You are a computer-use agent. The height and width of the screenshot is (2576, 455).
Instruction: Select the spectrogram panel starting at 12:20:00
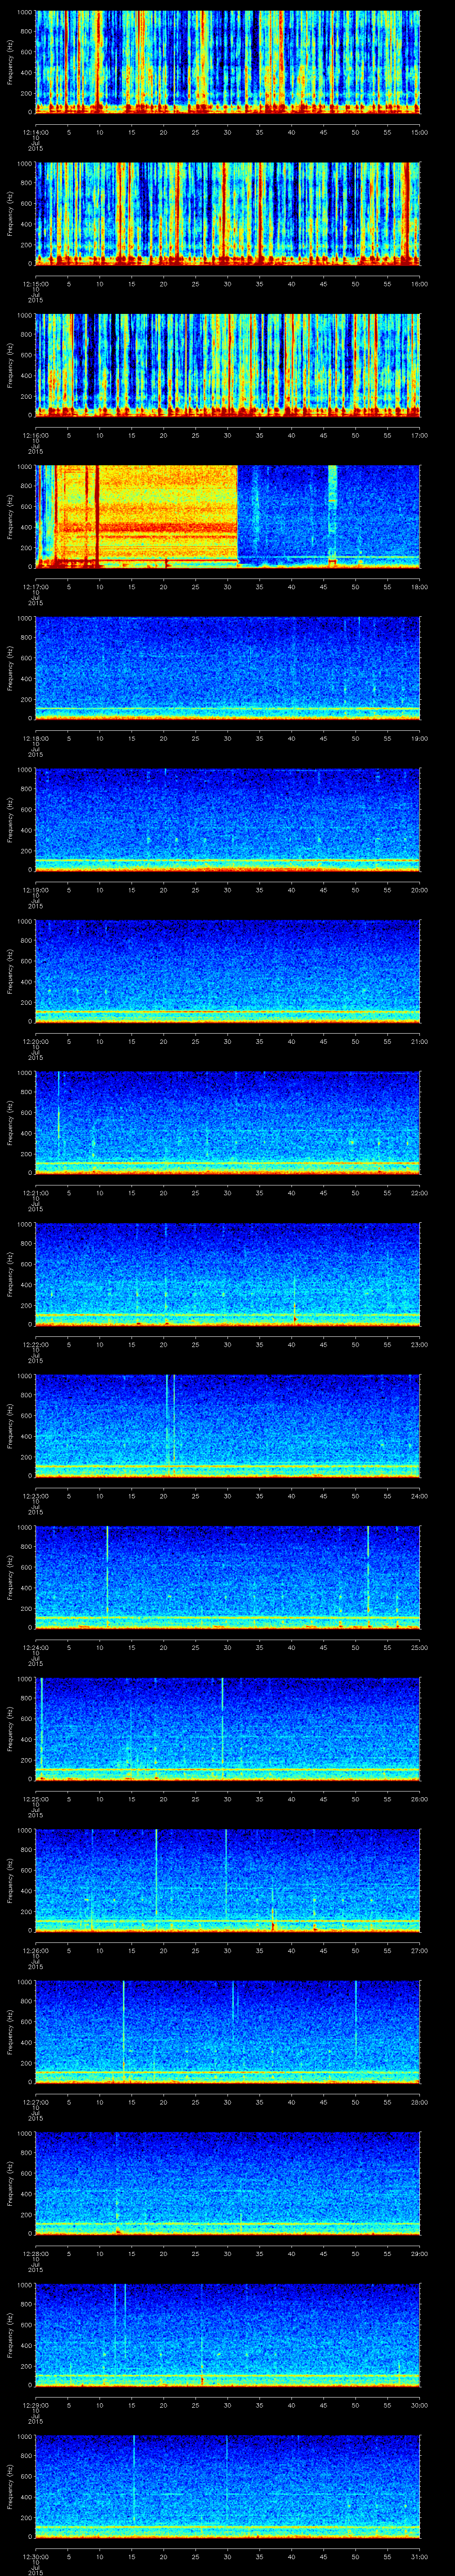[228, 970]
